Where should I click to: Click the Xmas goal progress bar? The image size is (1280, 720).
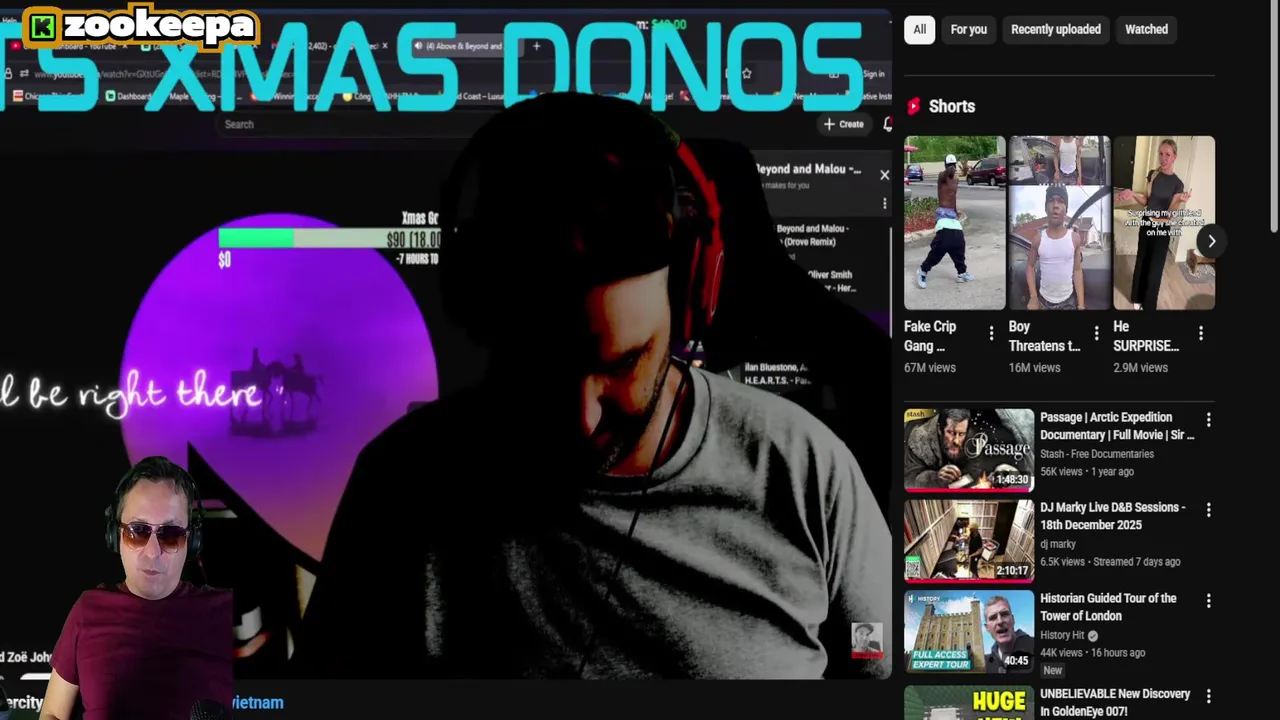(330, 238)
